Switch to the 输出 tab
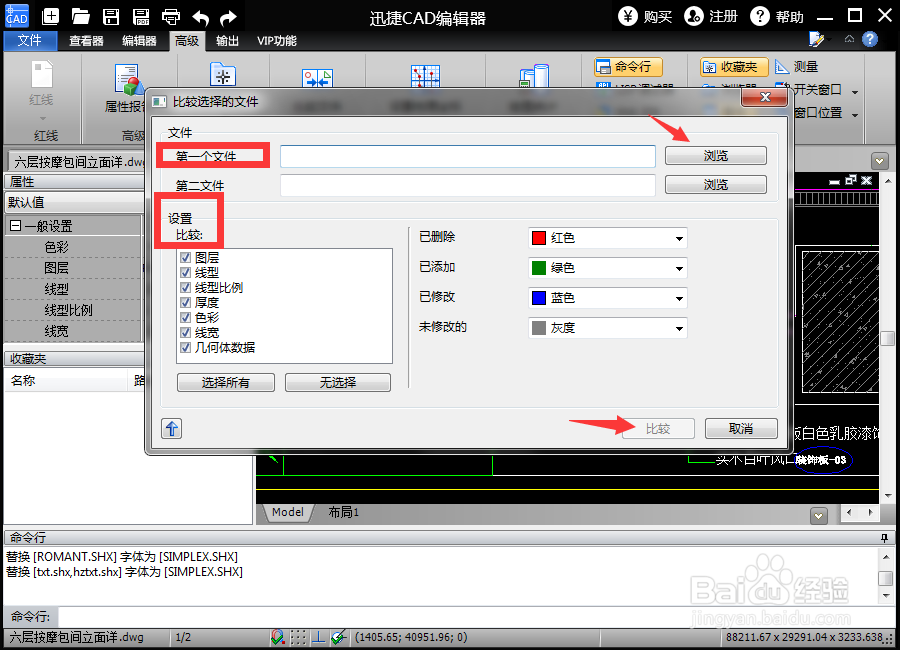900x650 pixels. pos(227,41)
